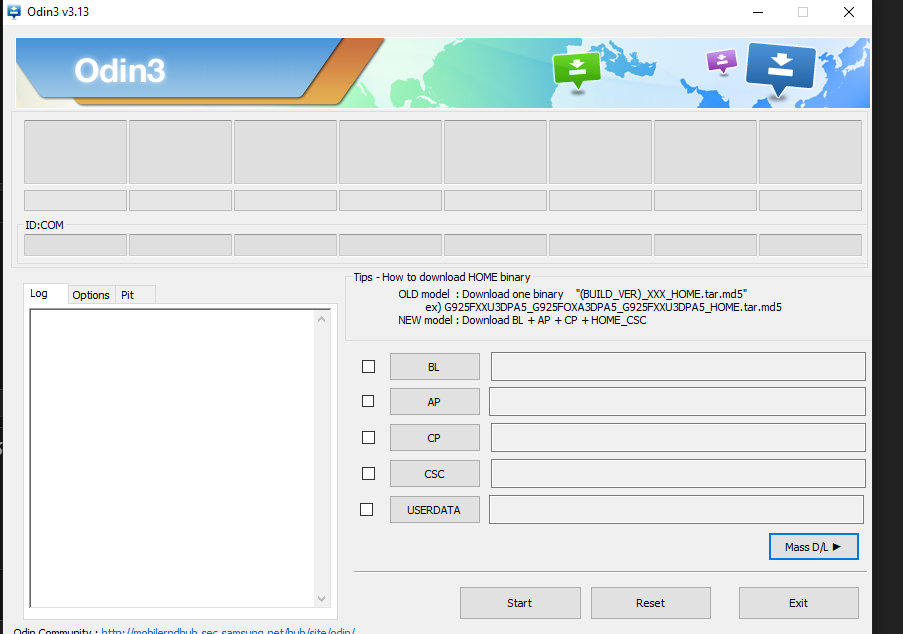Open the Odin Community link
Image resolution: width=903 pixels, height=634 pixels.
point(228,631)
